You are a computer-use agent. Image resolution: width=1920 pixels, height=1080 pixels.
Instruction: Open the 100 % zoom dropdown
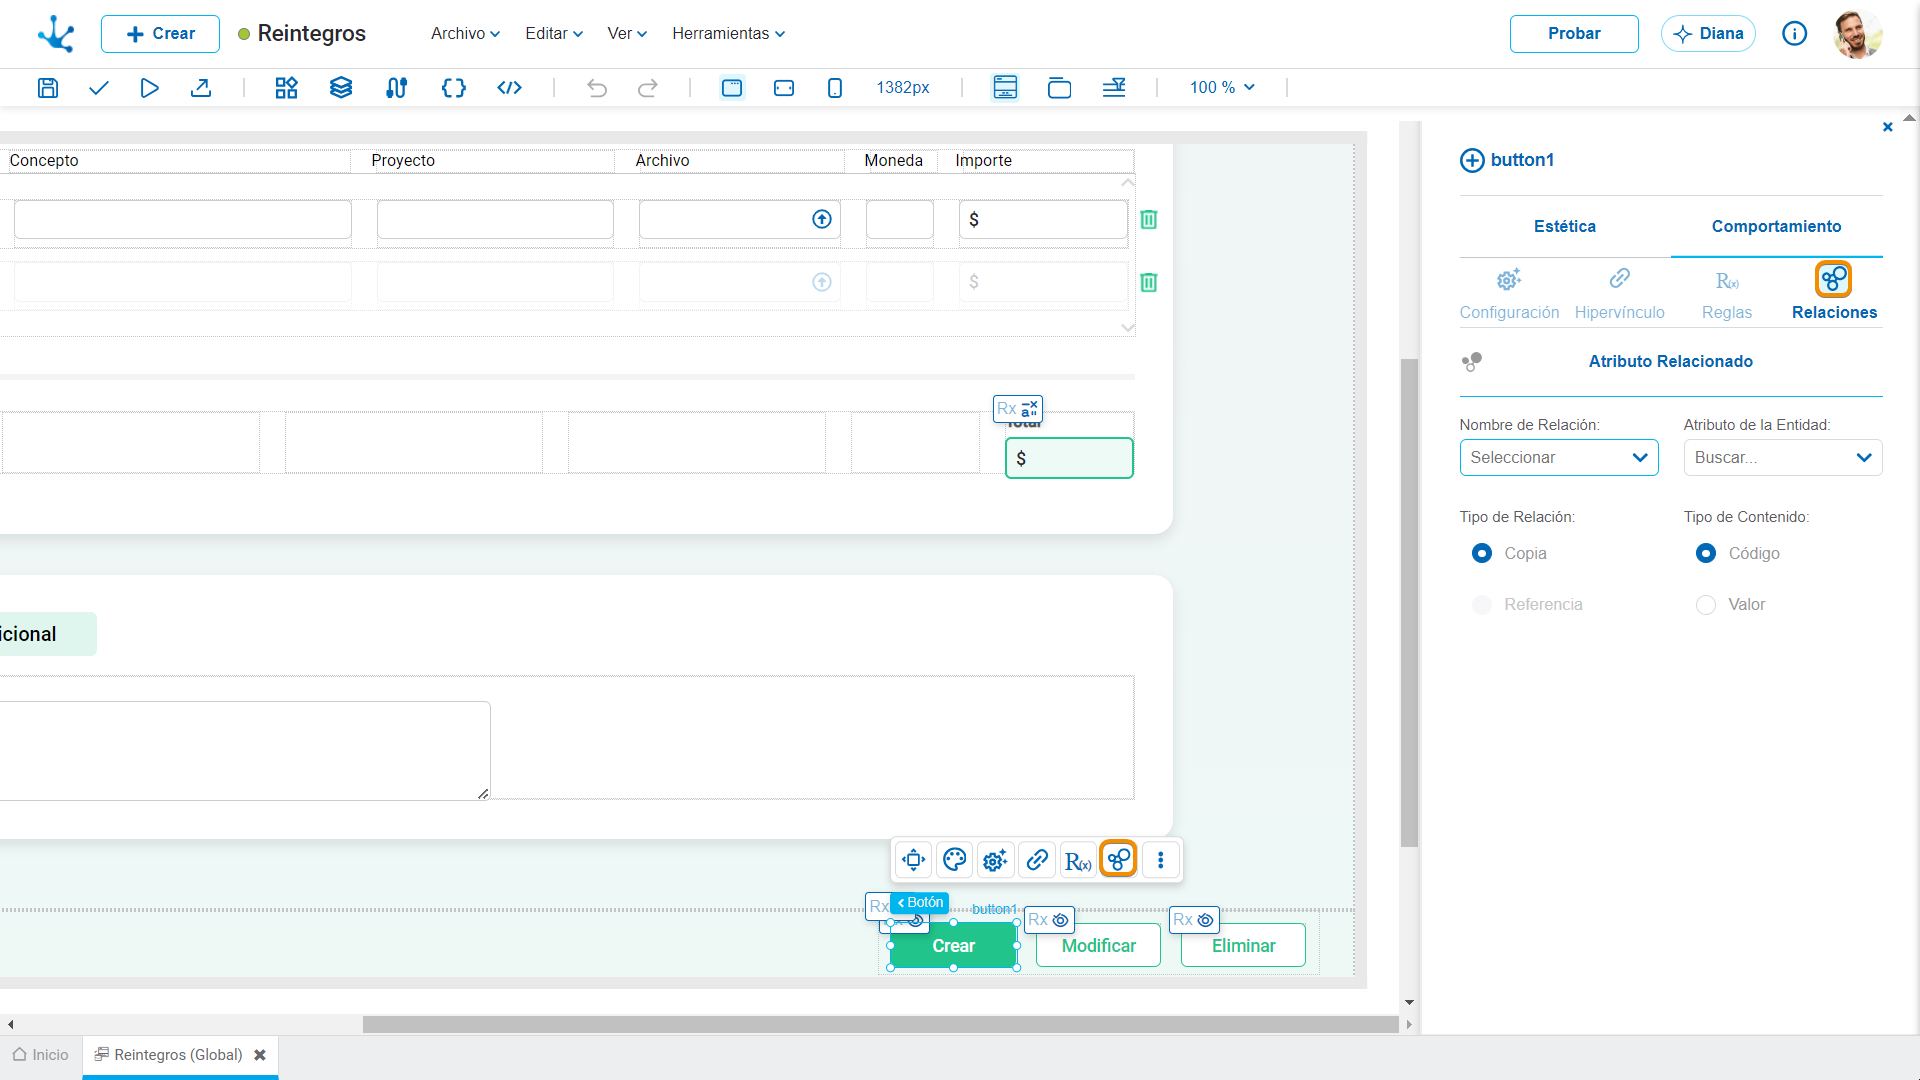1222,88
